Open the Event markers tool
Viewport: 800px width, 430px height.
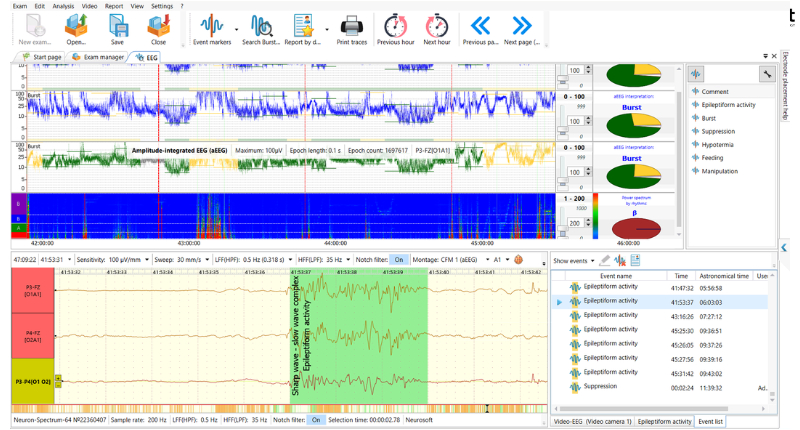212,30
